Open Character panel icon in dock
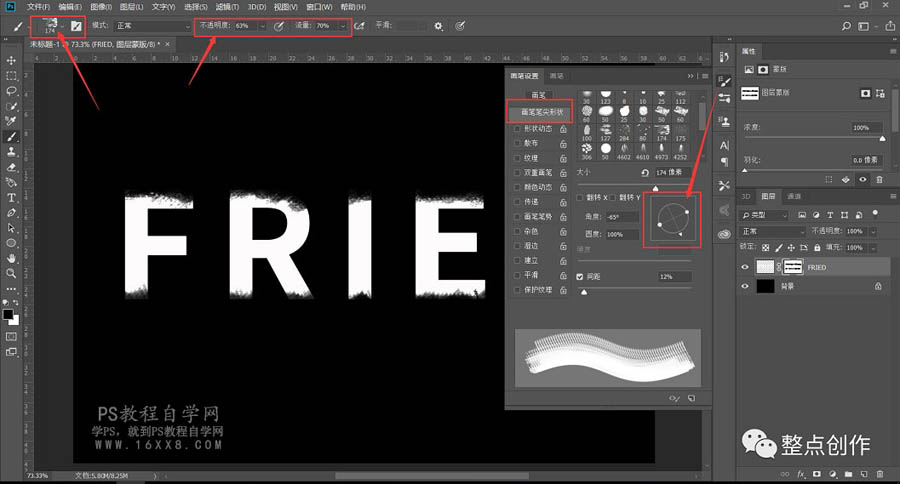900x484 pixels. click(724, 145)
